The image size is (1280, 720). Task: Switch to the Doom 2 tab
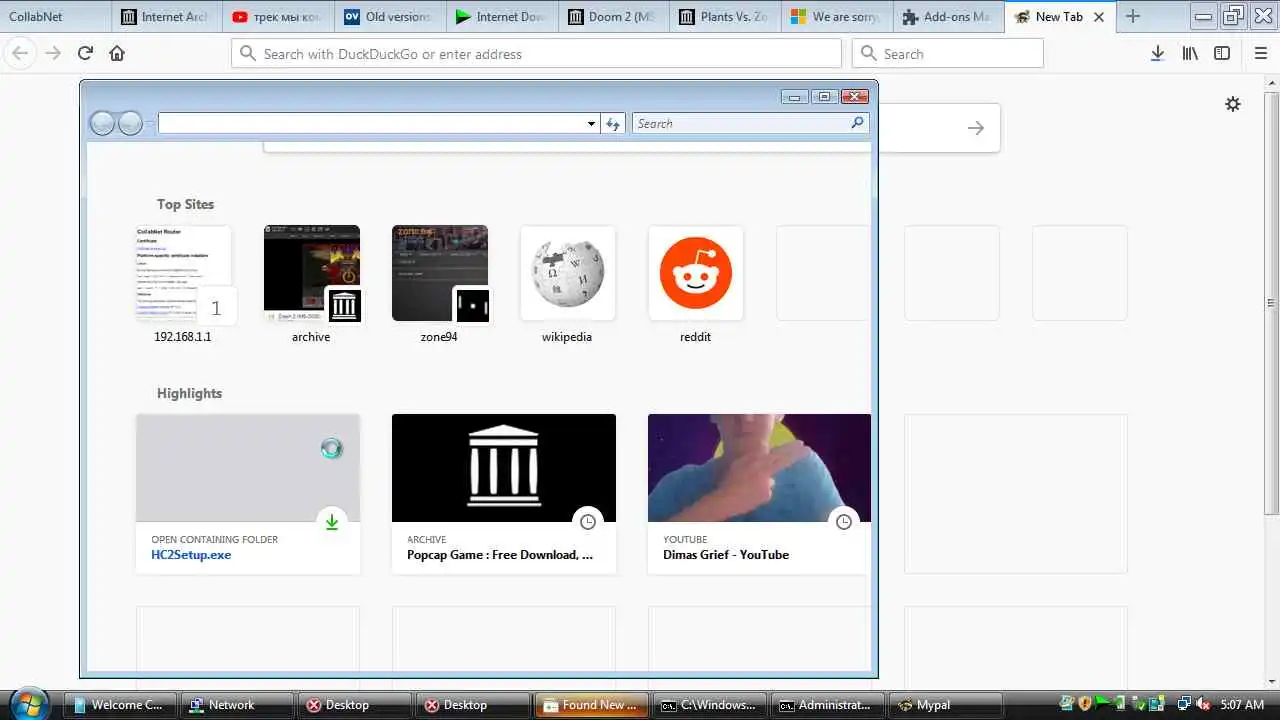pyautogui.click(x=613, y=17)
